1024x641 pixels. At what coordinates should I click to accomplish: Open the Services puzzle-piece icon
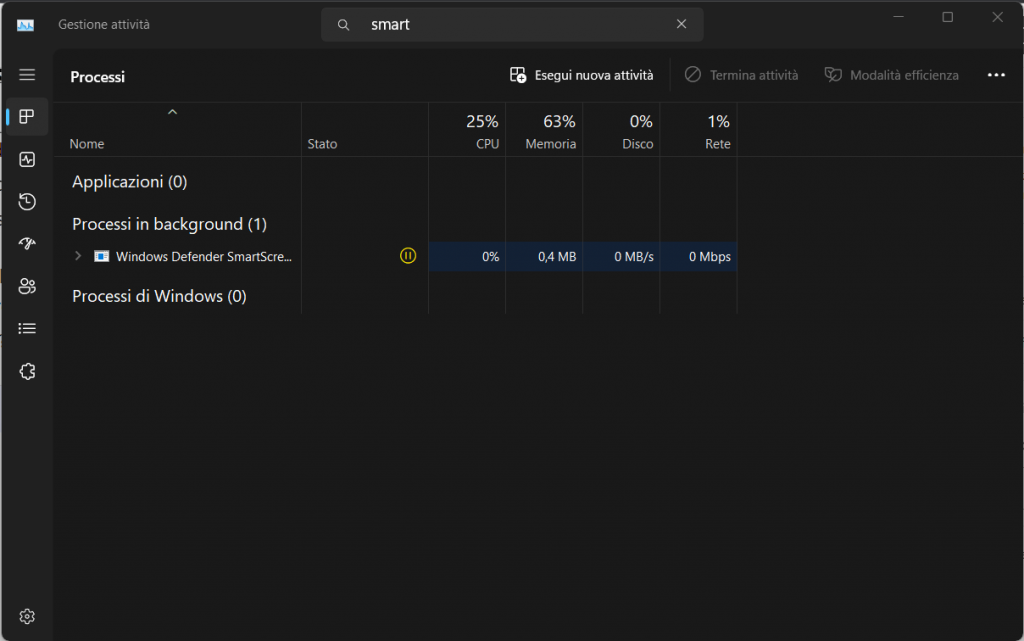coord(27,372)
